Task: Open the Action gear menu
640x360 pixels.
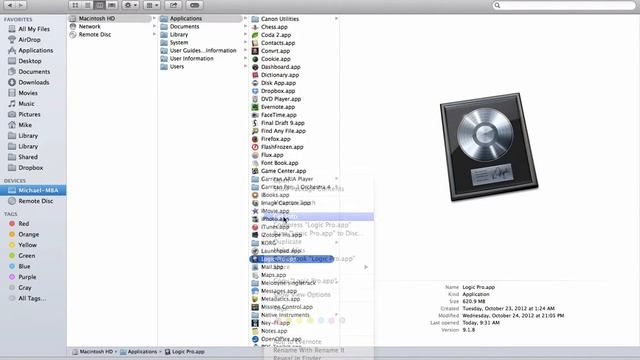Action: 131,5
